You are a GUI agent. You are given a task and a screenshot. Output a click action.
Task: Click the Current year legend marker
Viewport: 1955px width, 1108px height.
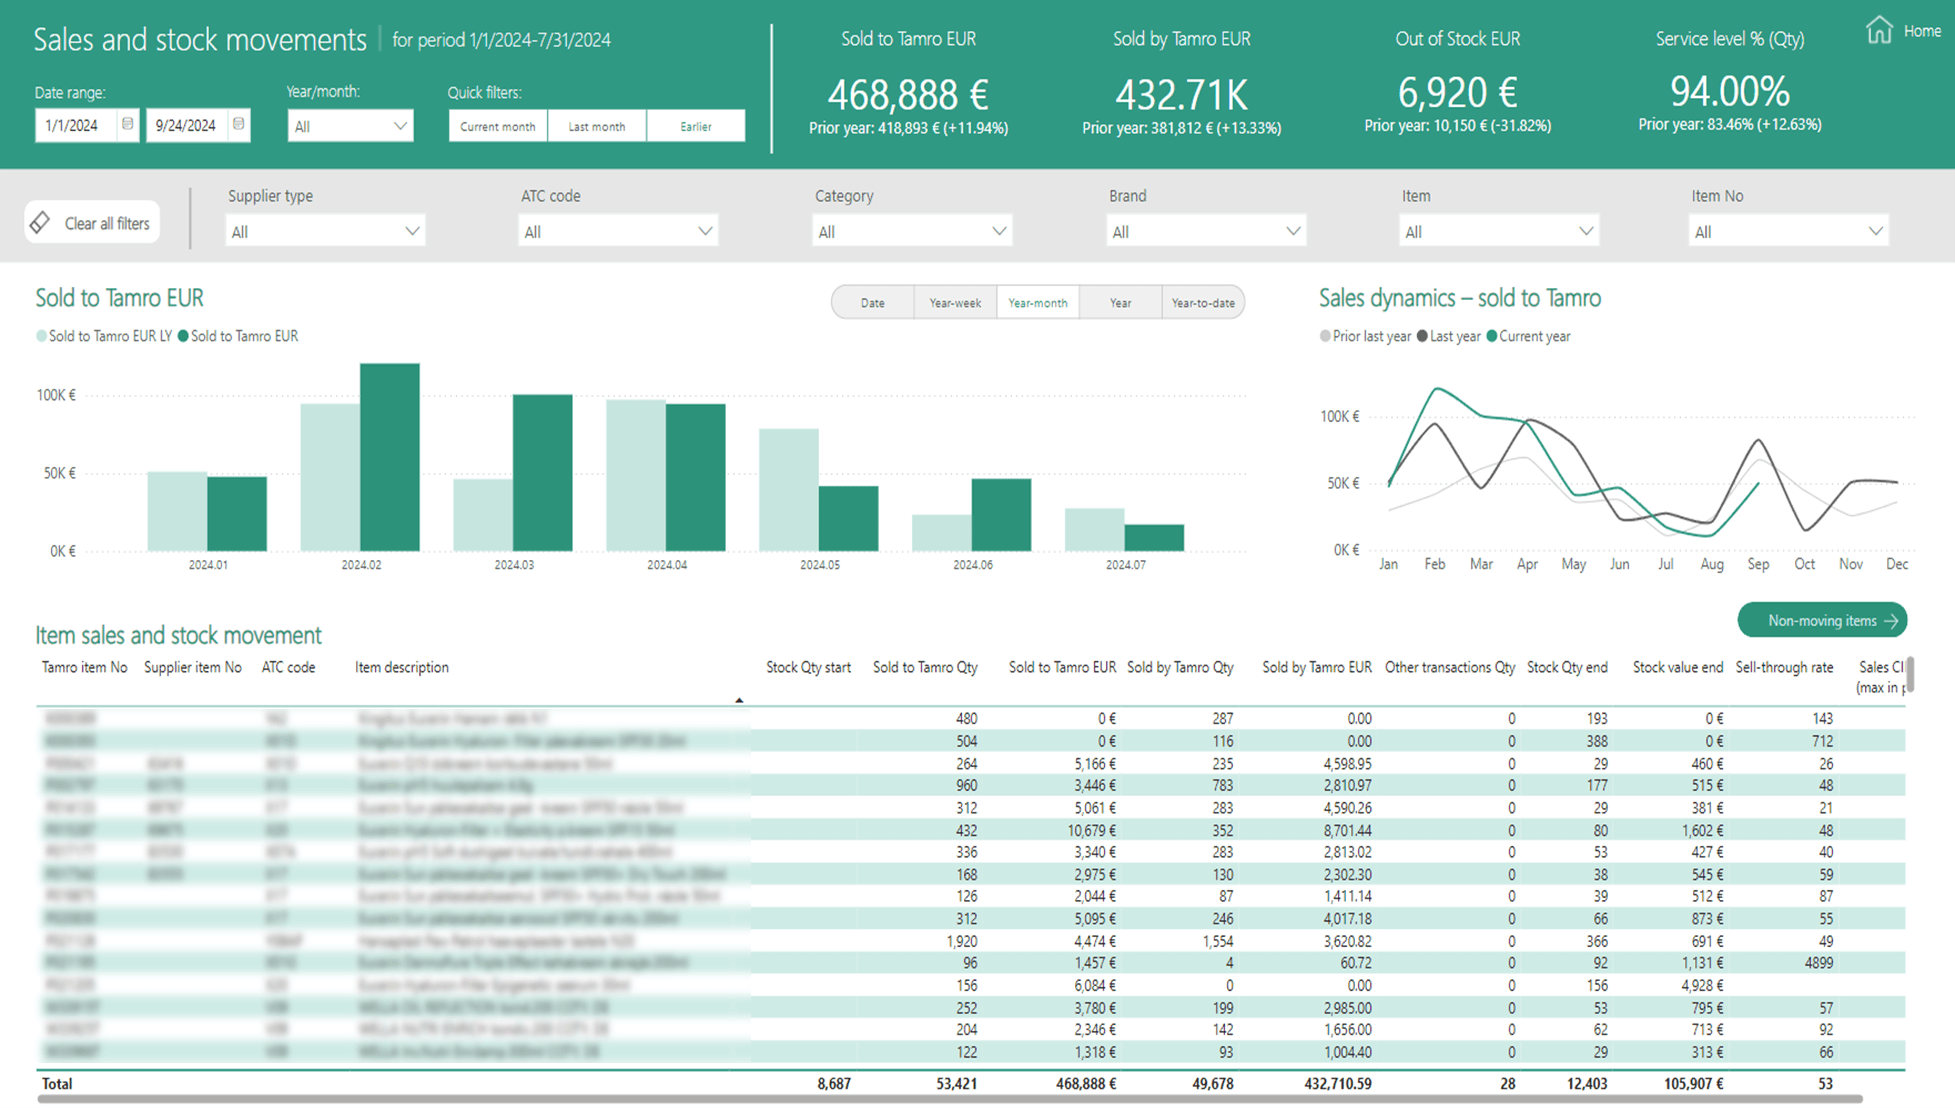[x=1492, y=337]
